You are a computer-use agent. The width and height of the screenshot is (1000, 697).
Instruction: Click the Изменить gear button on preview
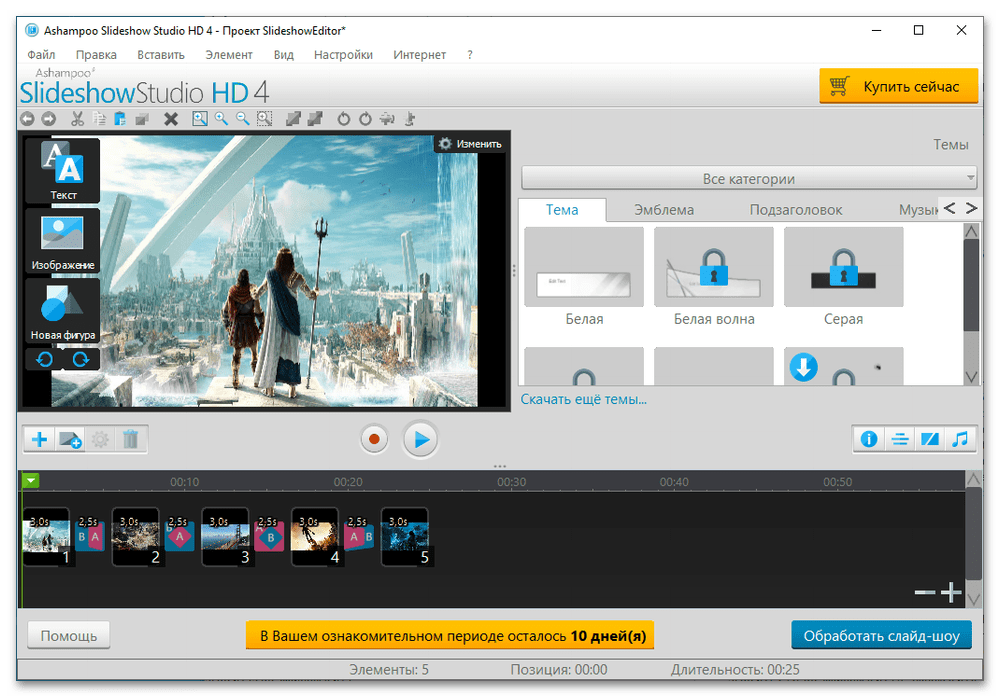tap(471, 144)
